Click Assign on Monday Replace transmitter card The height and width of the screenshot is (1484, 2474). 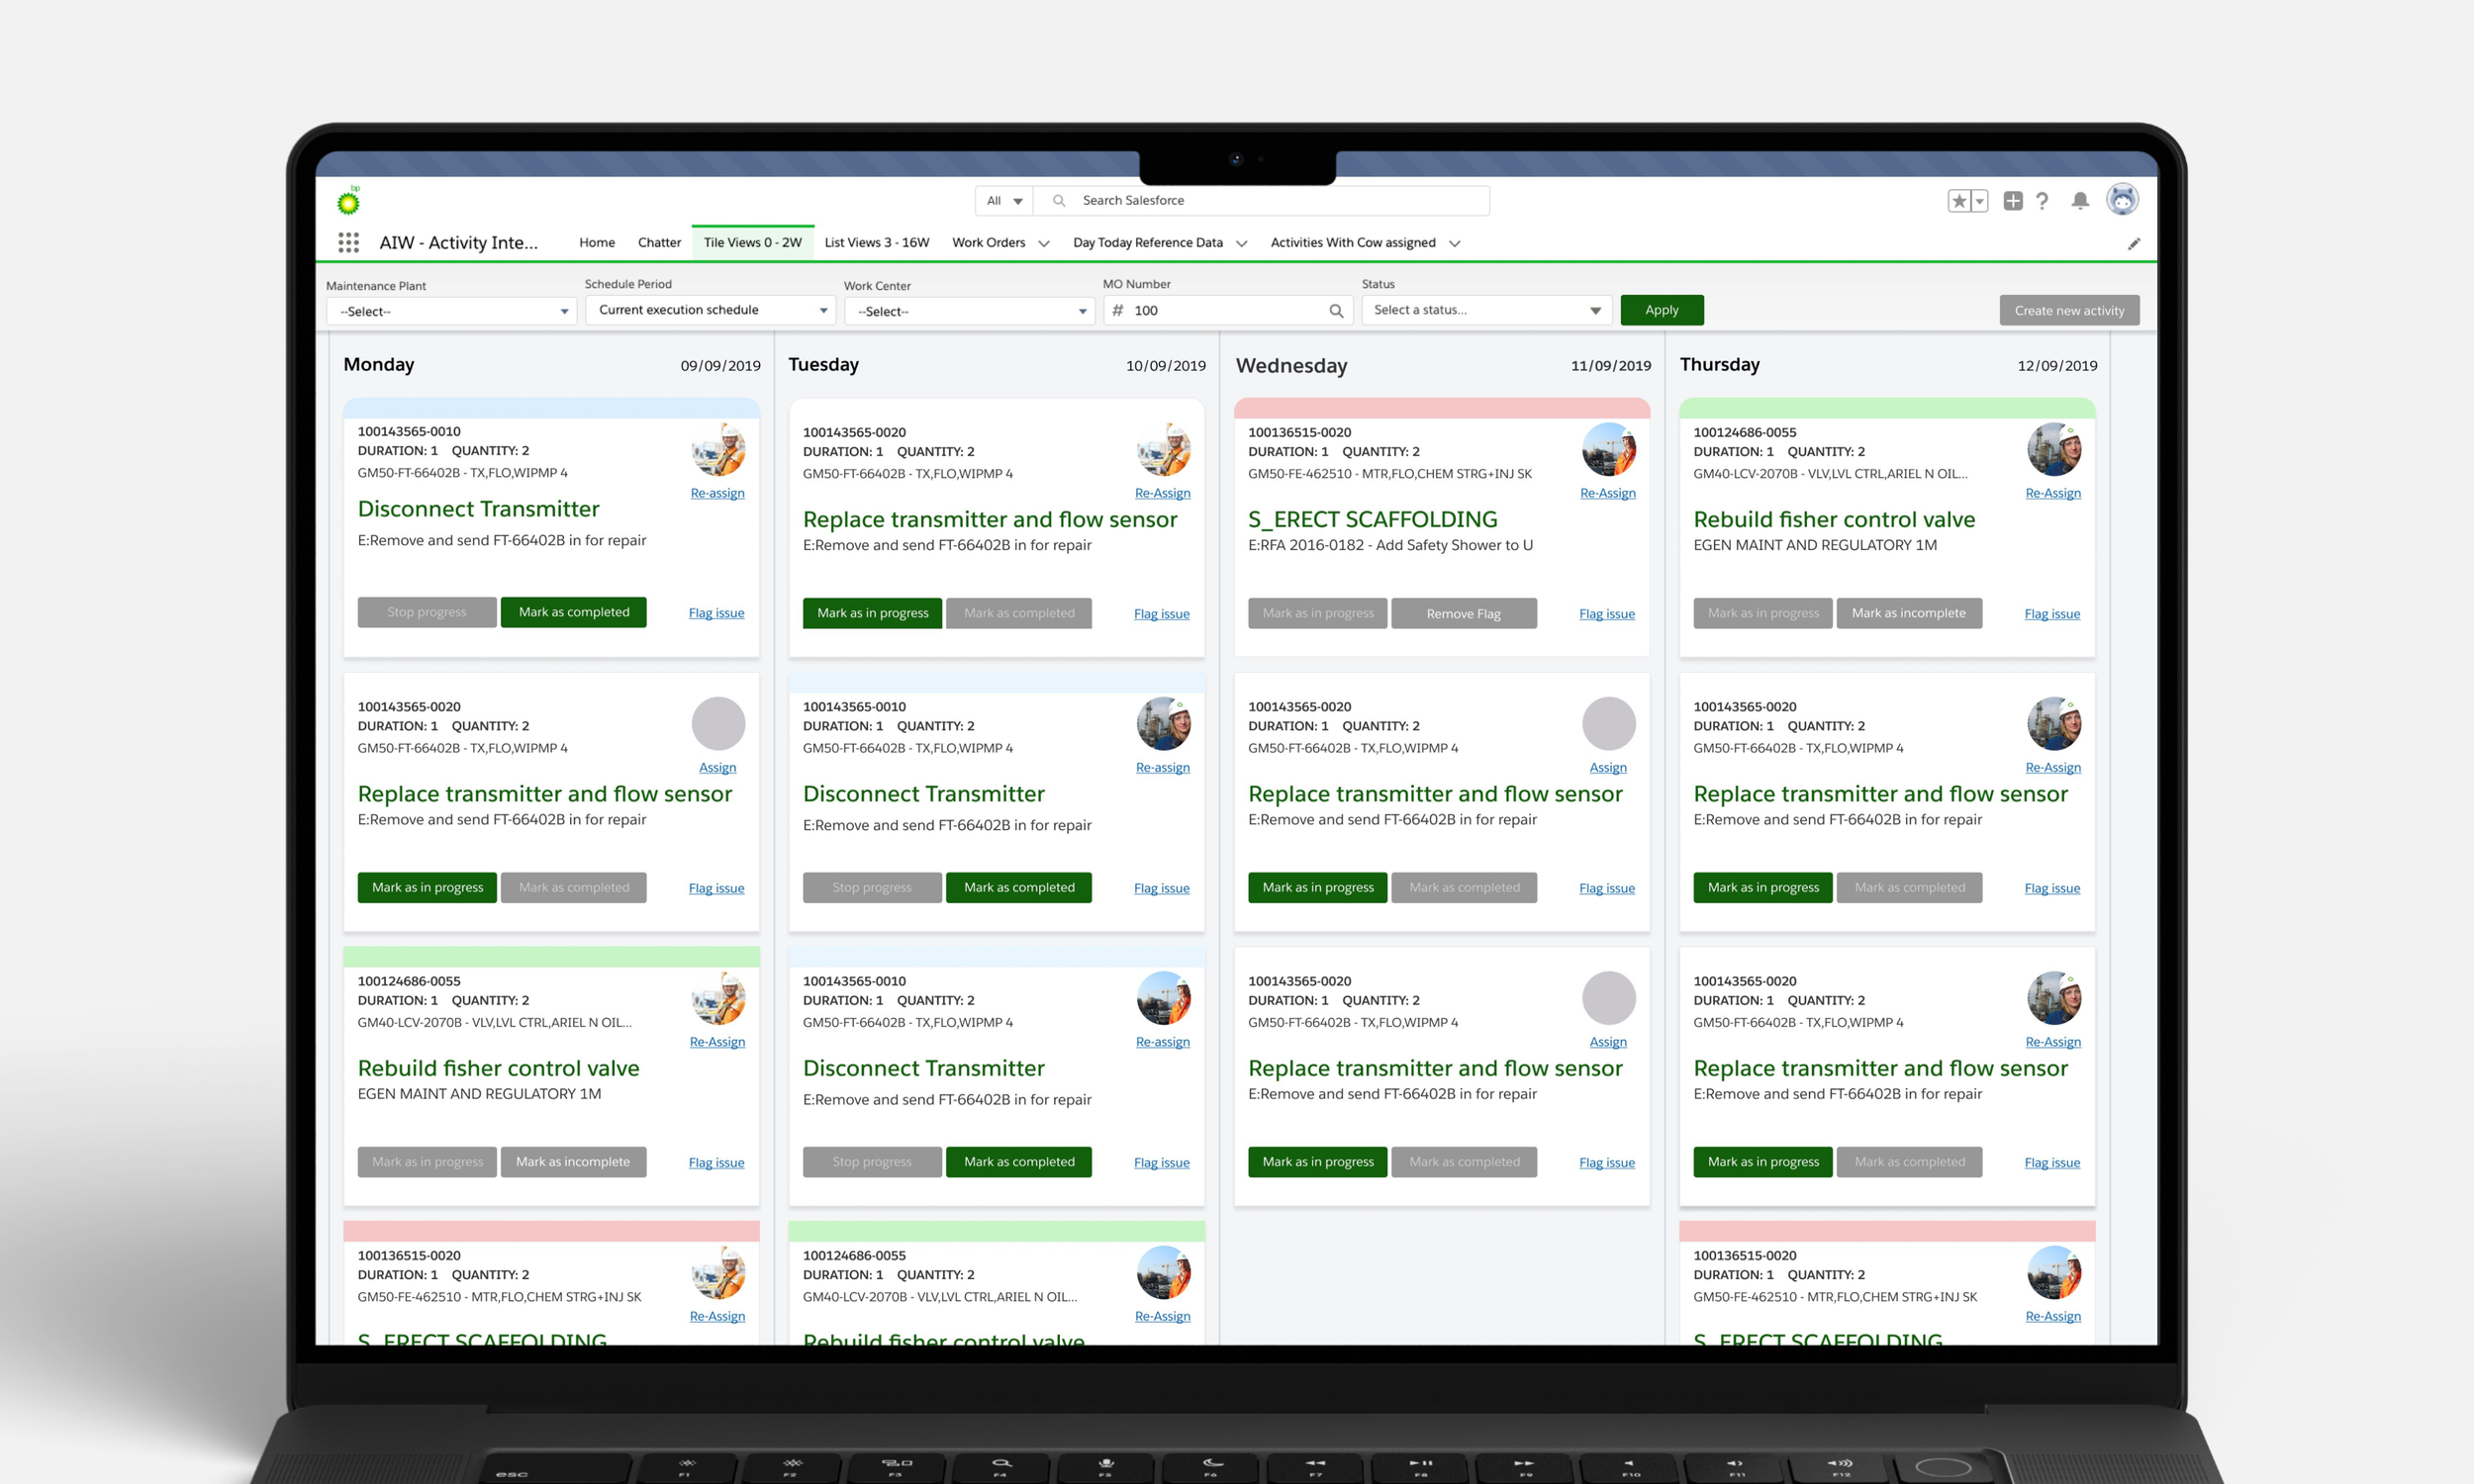pyautogui.click(x=717, y=767)
